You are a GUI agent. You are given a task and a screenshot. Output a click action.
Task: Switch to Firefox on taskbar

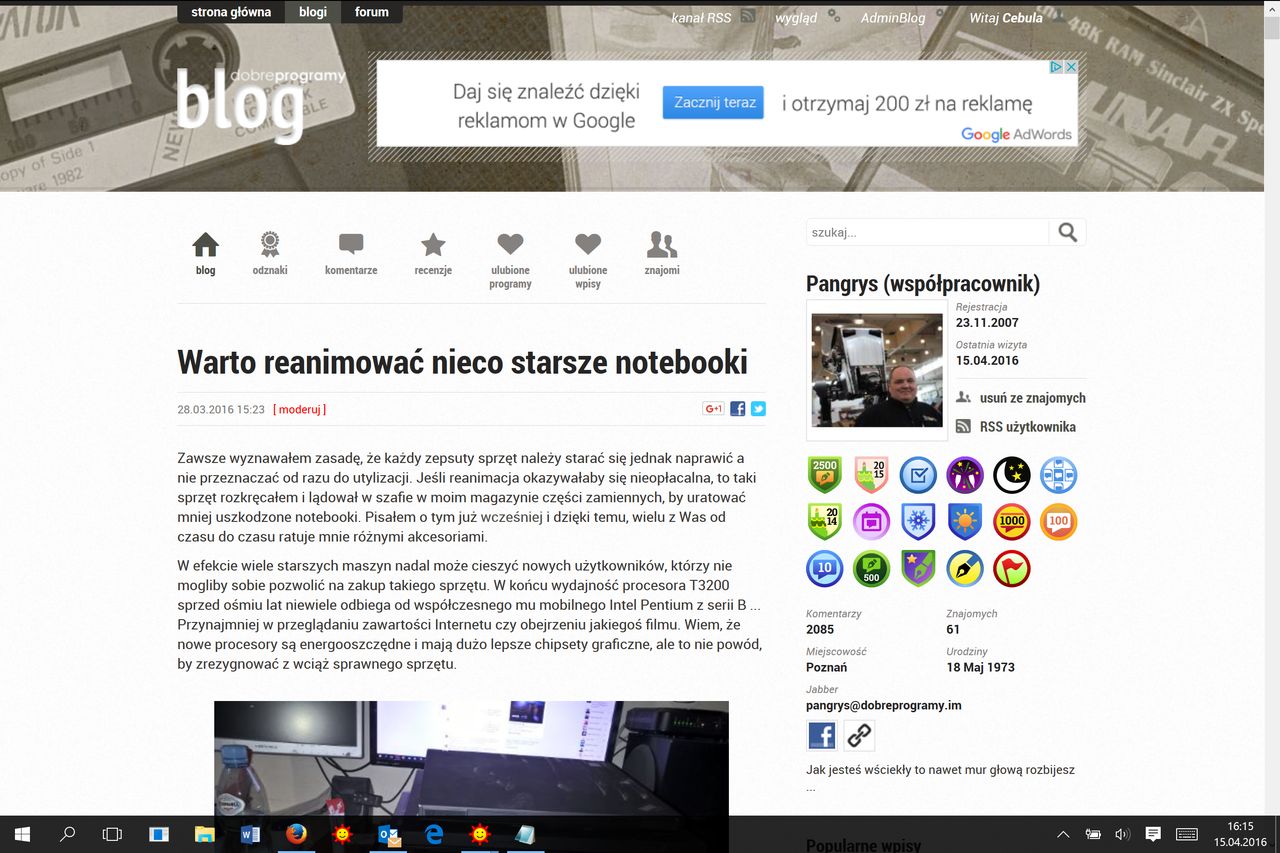coord(296,834)
